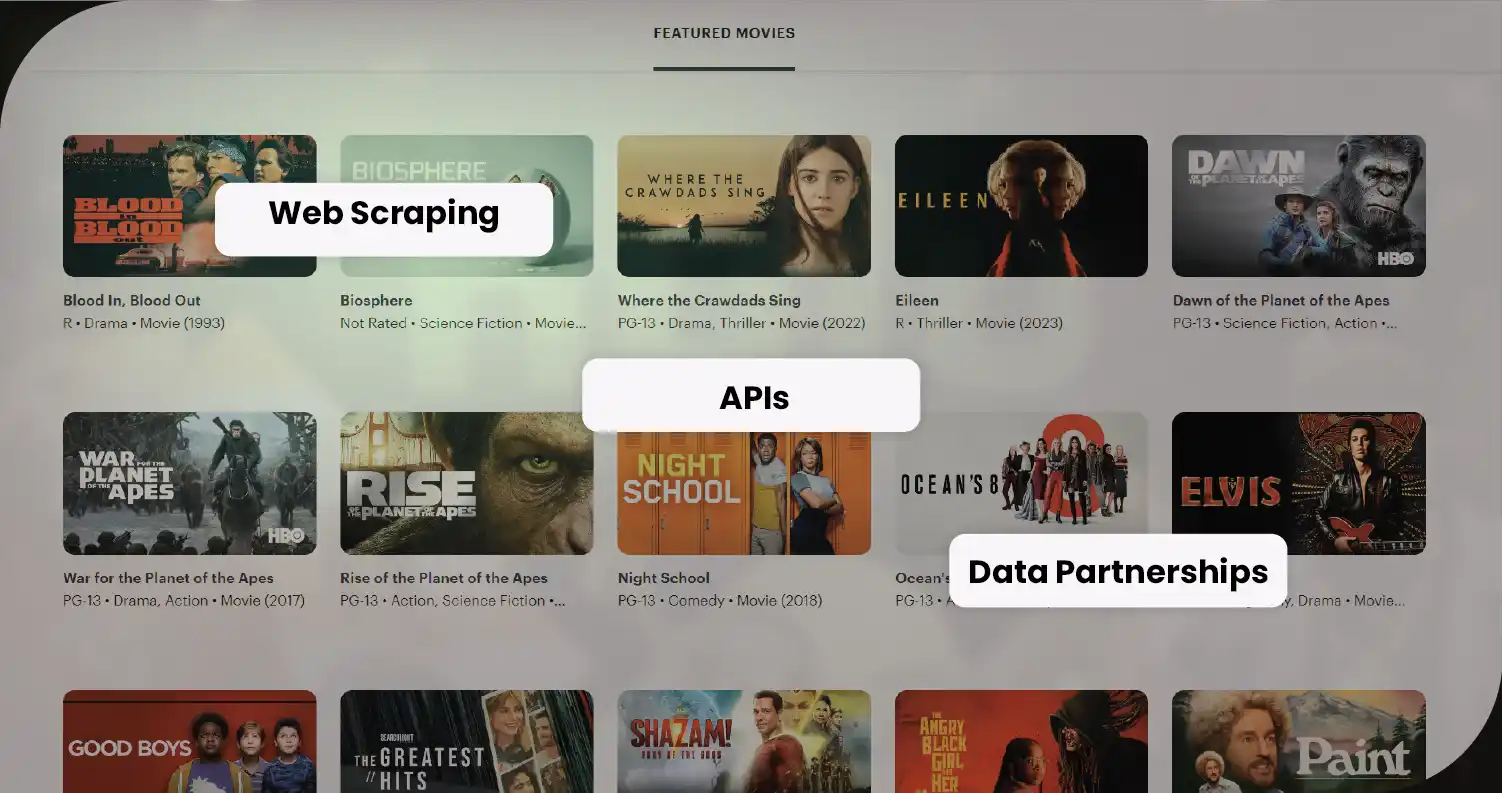This screenshot has height=793, width=1503.
Task: Open the Eileen movie thumbnail
Action: 1020,206
